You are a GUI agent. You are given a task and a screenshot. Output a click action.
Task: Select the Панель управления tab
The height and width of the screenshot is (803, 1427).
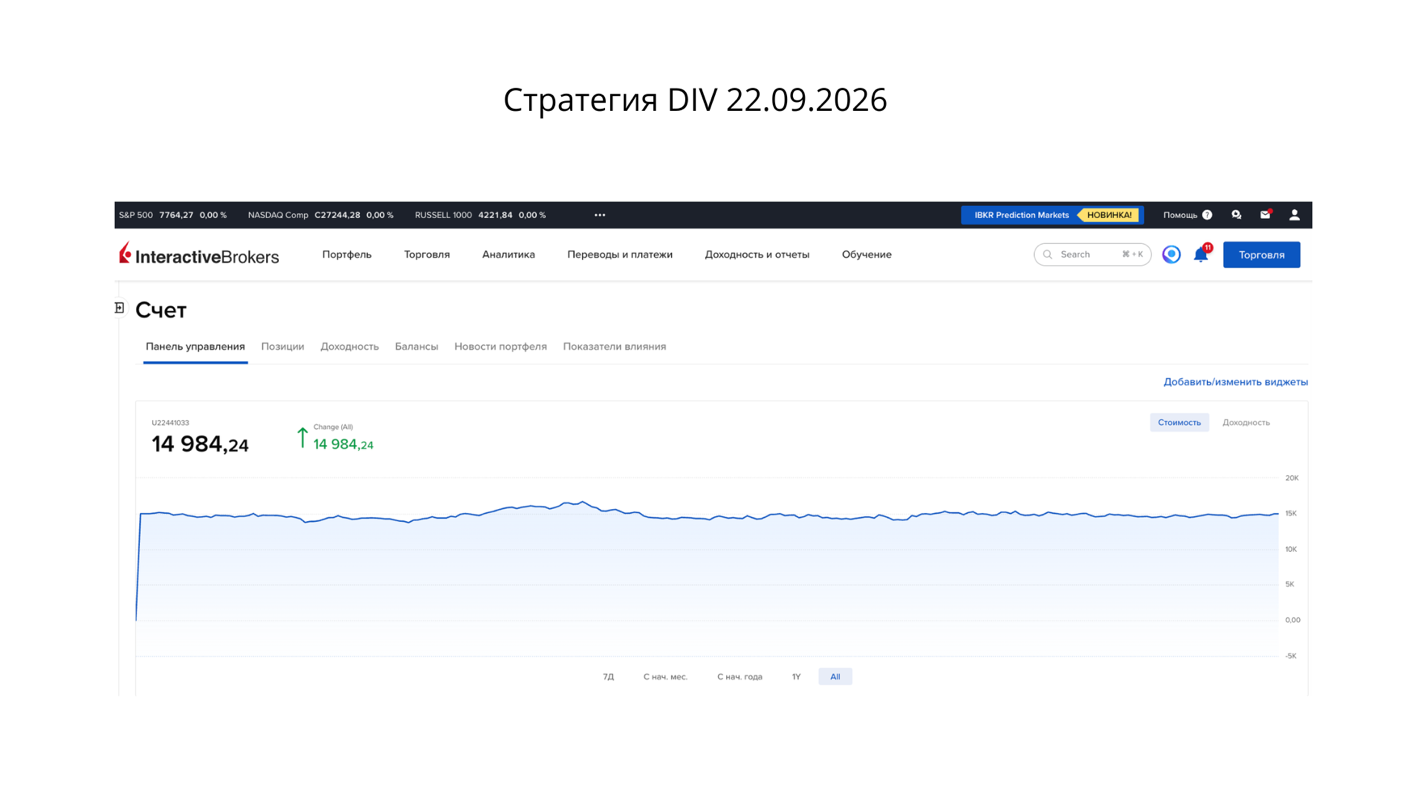click(195, 347)
